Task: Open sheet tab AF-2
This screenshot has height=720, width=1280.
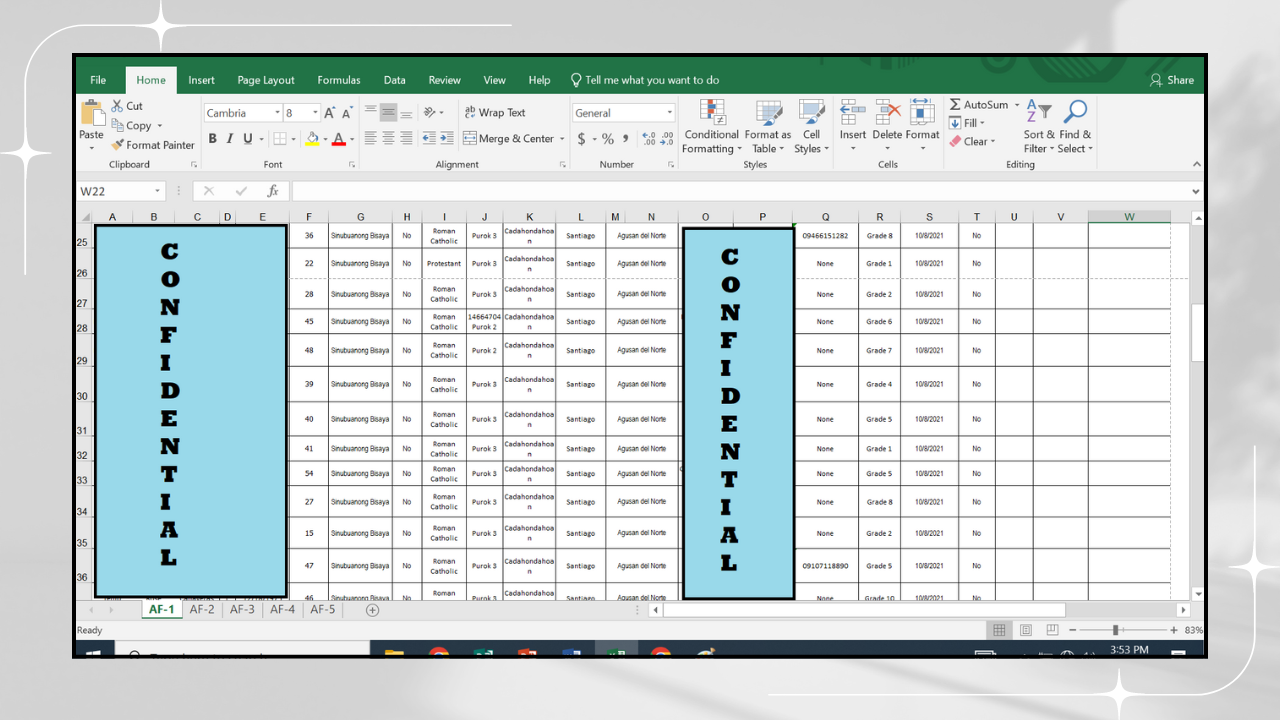Action: [202, 609]
